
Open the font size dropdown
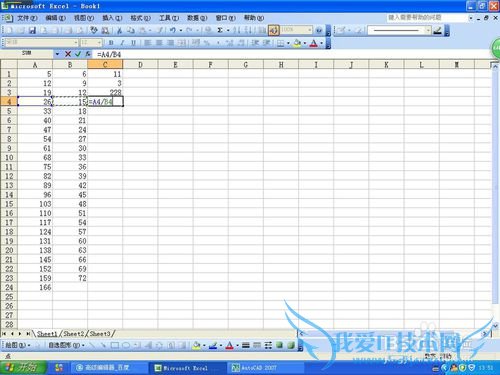pos(99,43)
